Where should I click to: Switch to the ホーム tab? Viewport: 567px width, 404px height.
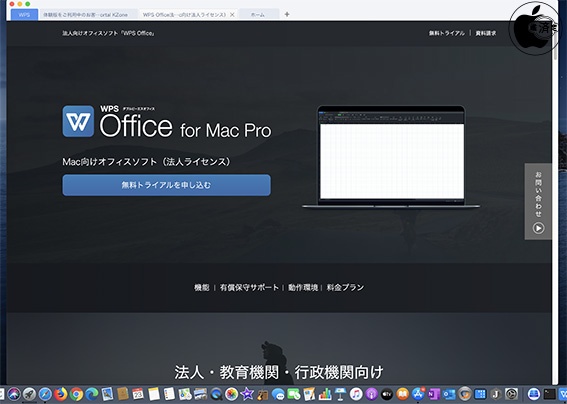coord(257,15)
